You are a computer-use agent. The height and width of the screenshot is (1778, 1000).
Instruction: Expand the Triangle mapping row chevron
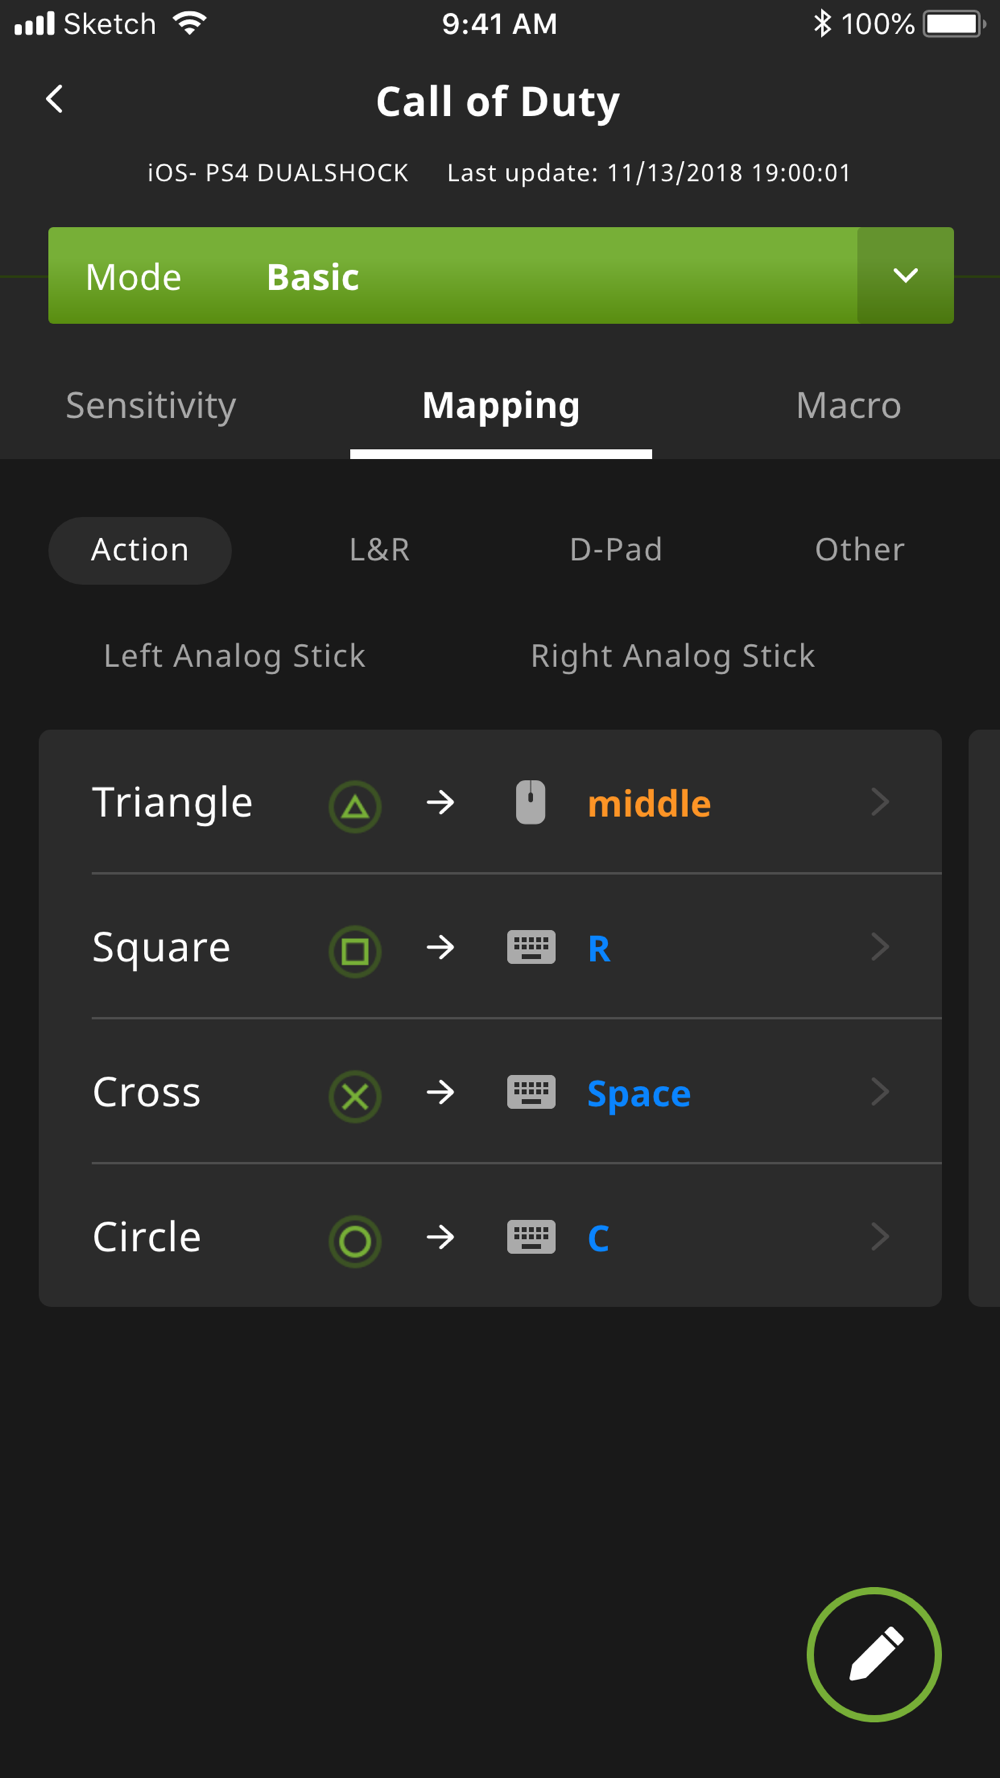[x=880, y=802]
